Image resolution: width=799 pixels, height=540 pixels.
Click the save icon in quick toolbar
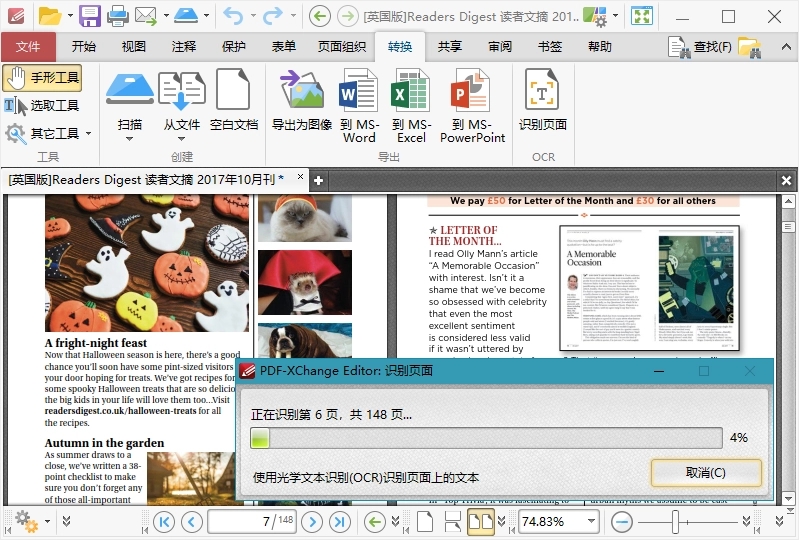pyautogui.click(x=90, y=16)
